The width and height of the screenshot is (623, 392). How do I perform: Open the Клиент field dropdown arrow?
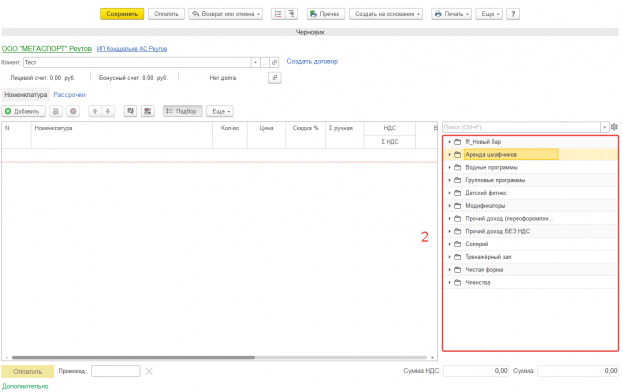click(x=255, y=62)
